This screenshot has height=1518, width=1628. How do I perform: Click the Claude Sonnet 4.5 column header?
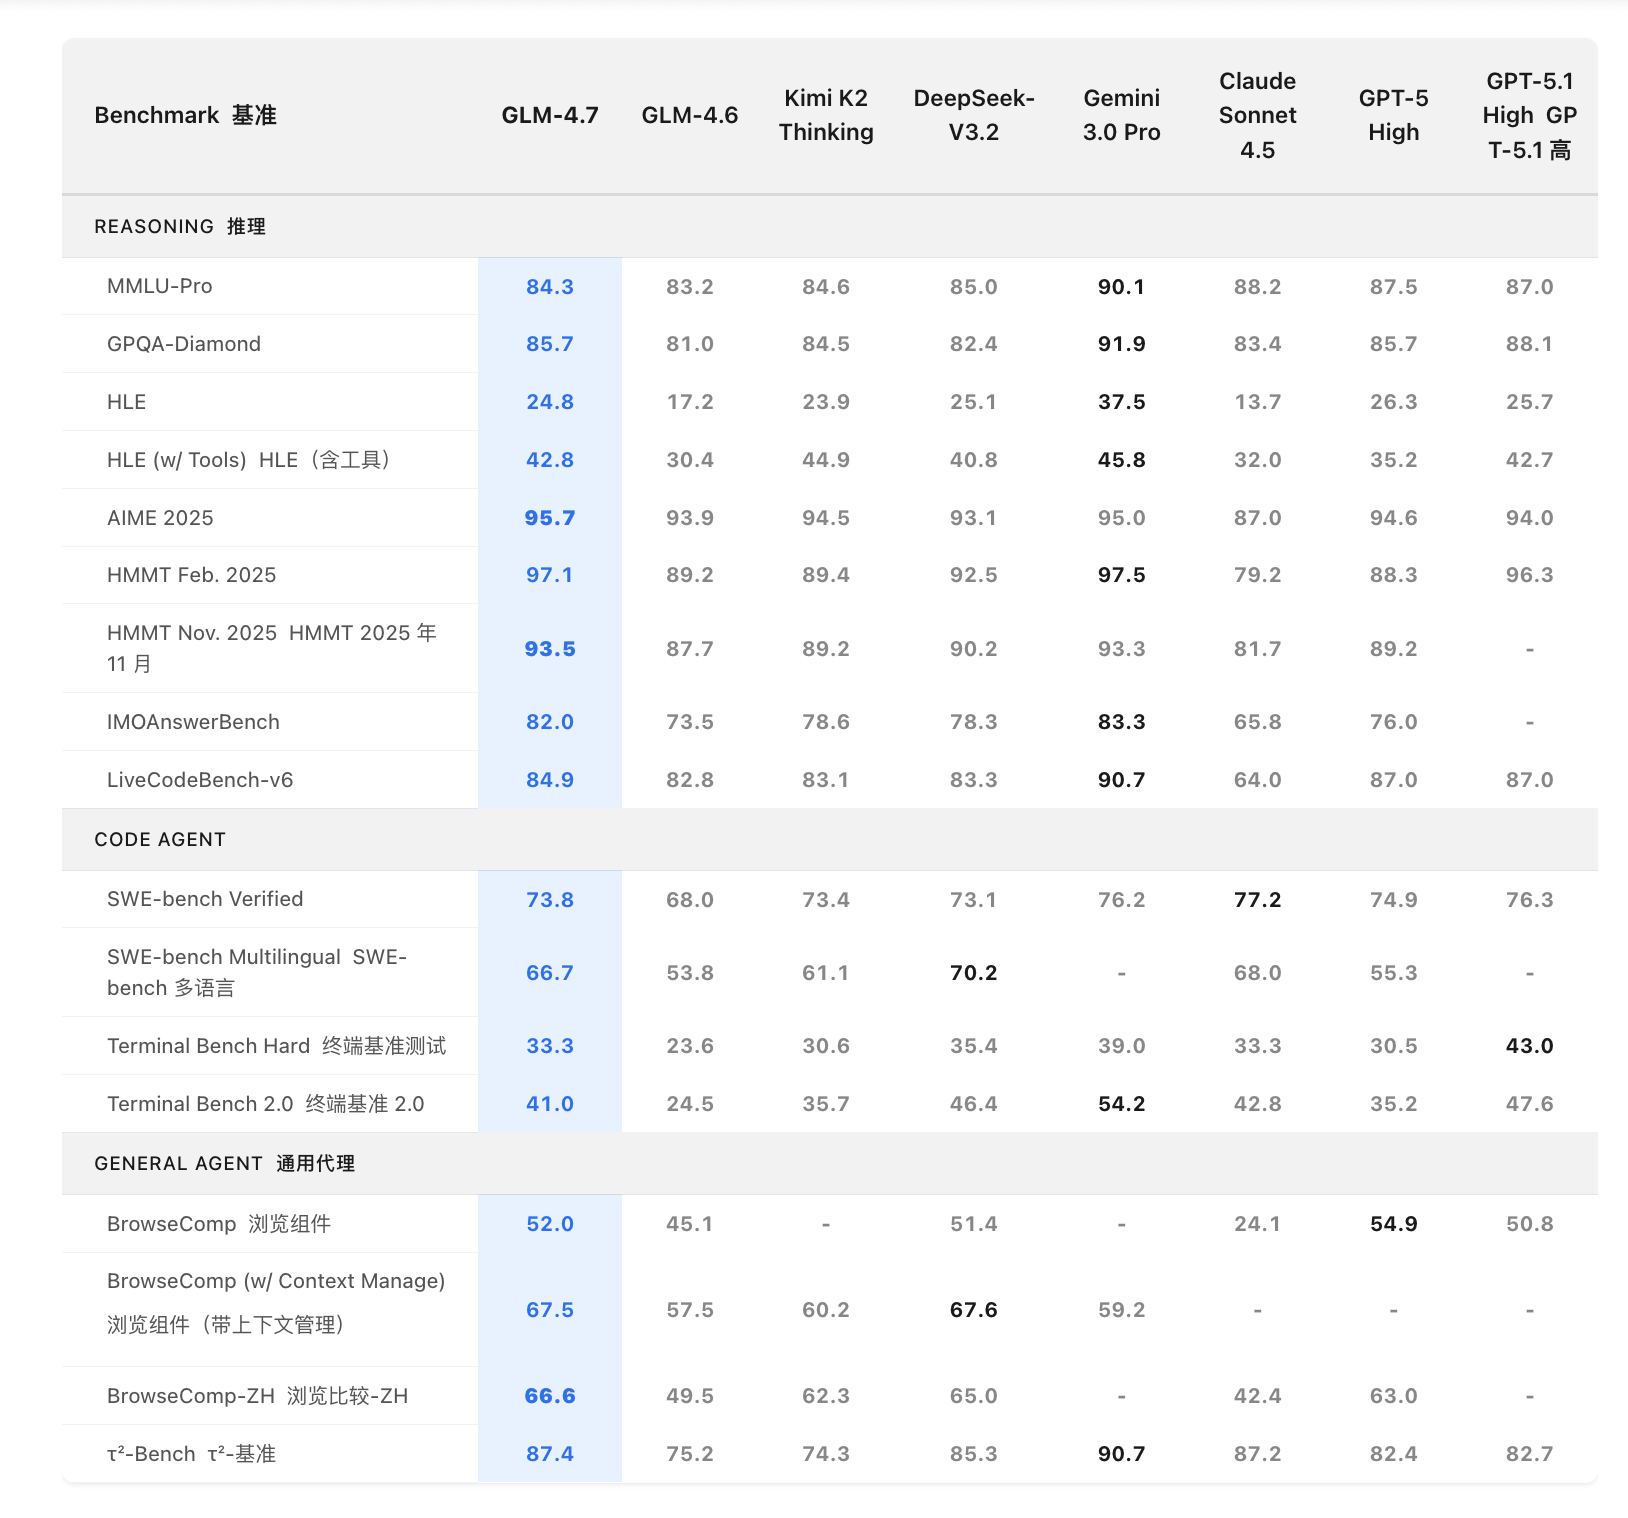[x=1258, y=115]
